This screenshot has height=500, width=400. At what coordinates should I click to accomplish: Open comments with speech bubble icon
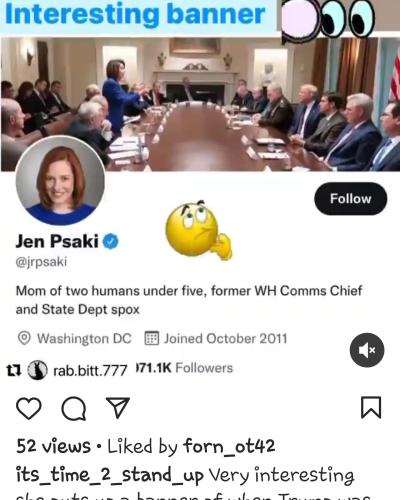coord(74,408)
